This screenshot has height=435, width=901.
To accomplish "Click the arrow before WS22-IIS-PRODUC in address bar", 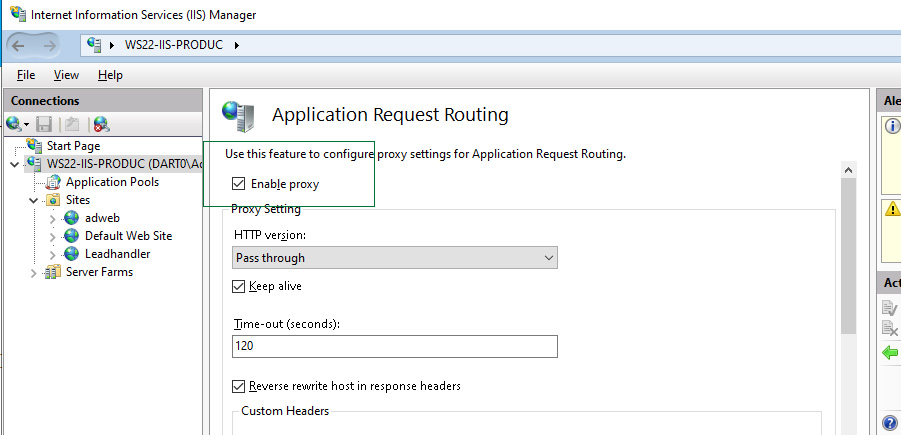I will pos(113,45).
